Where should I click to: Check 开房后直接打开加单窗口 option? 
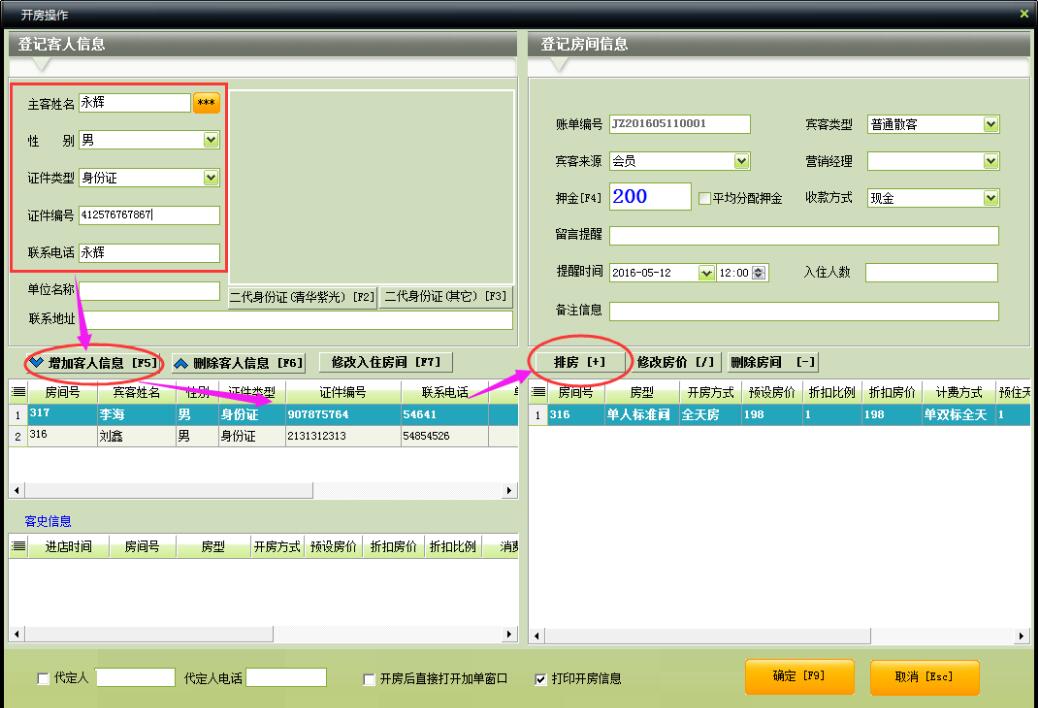369,679
